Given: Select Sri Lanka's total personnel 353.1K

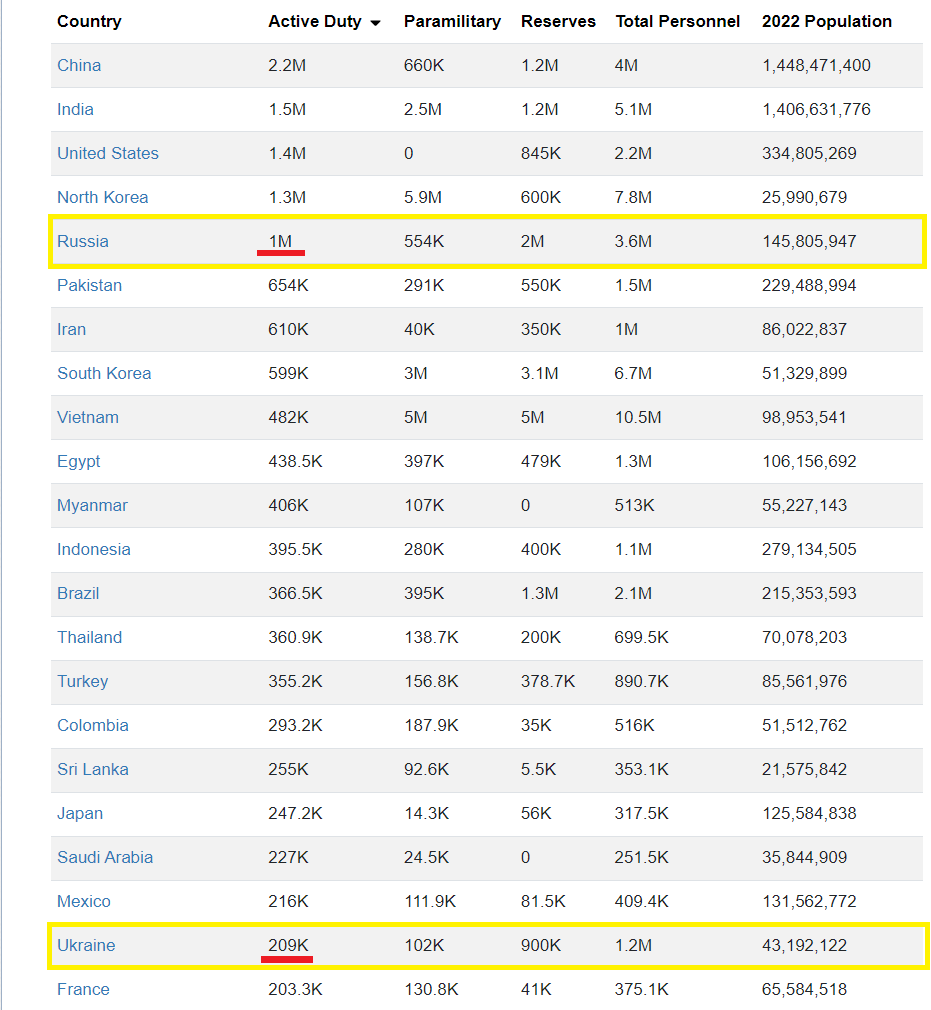Looking at the screenshot, I should point(641,770).
